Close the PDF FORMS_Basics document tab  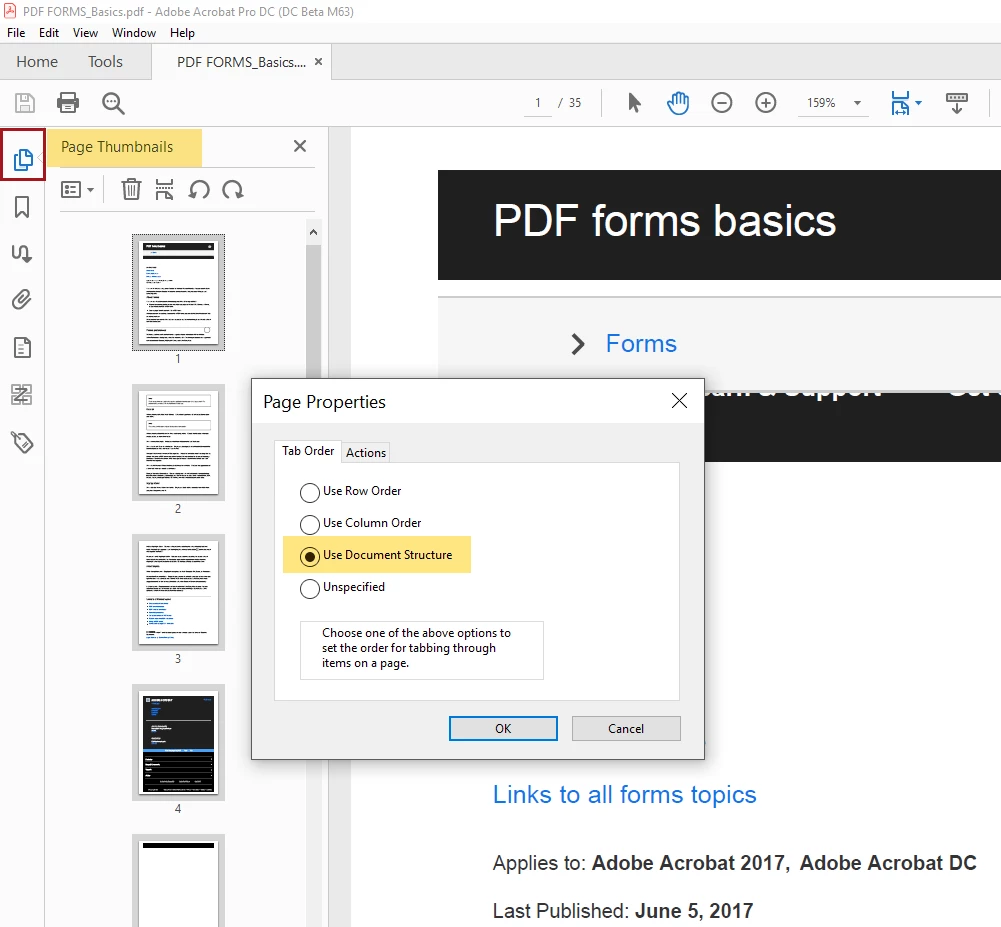(319, 61)
